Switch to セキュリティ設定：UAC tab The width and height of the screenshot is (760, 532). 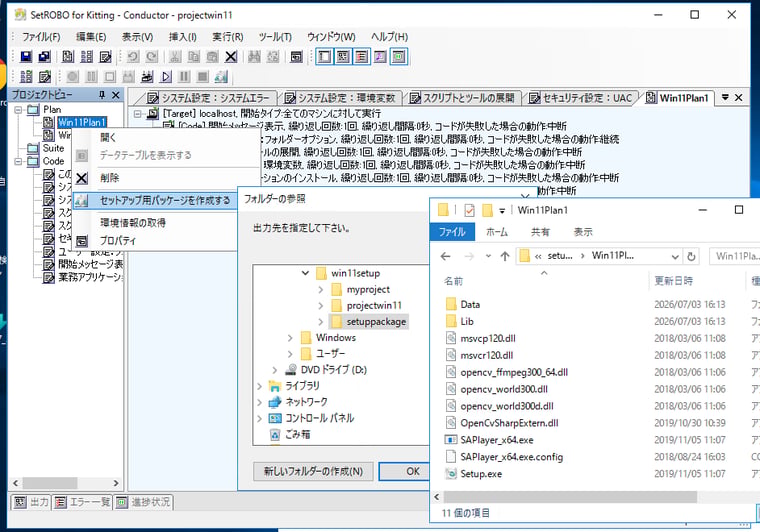tap(581, 98)
